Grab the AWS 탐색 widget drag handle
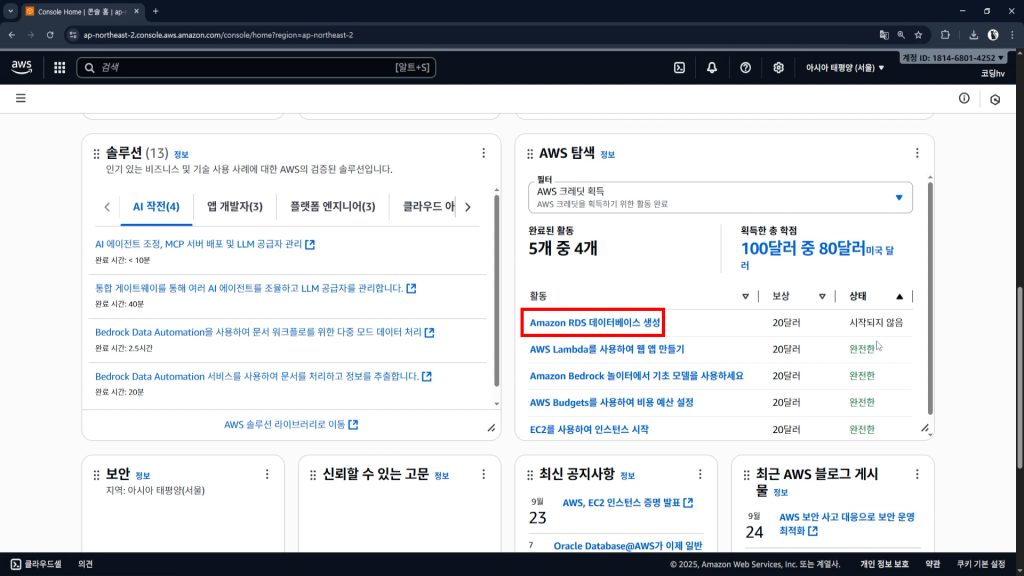Screen dimensions: 1024x576 530,154
